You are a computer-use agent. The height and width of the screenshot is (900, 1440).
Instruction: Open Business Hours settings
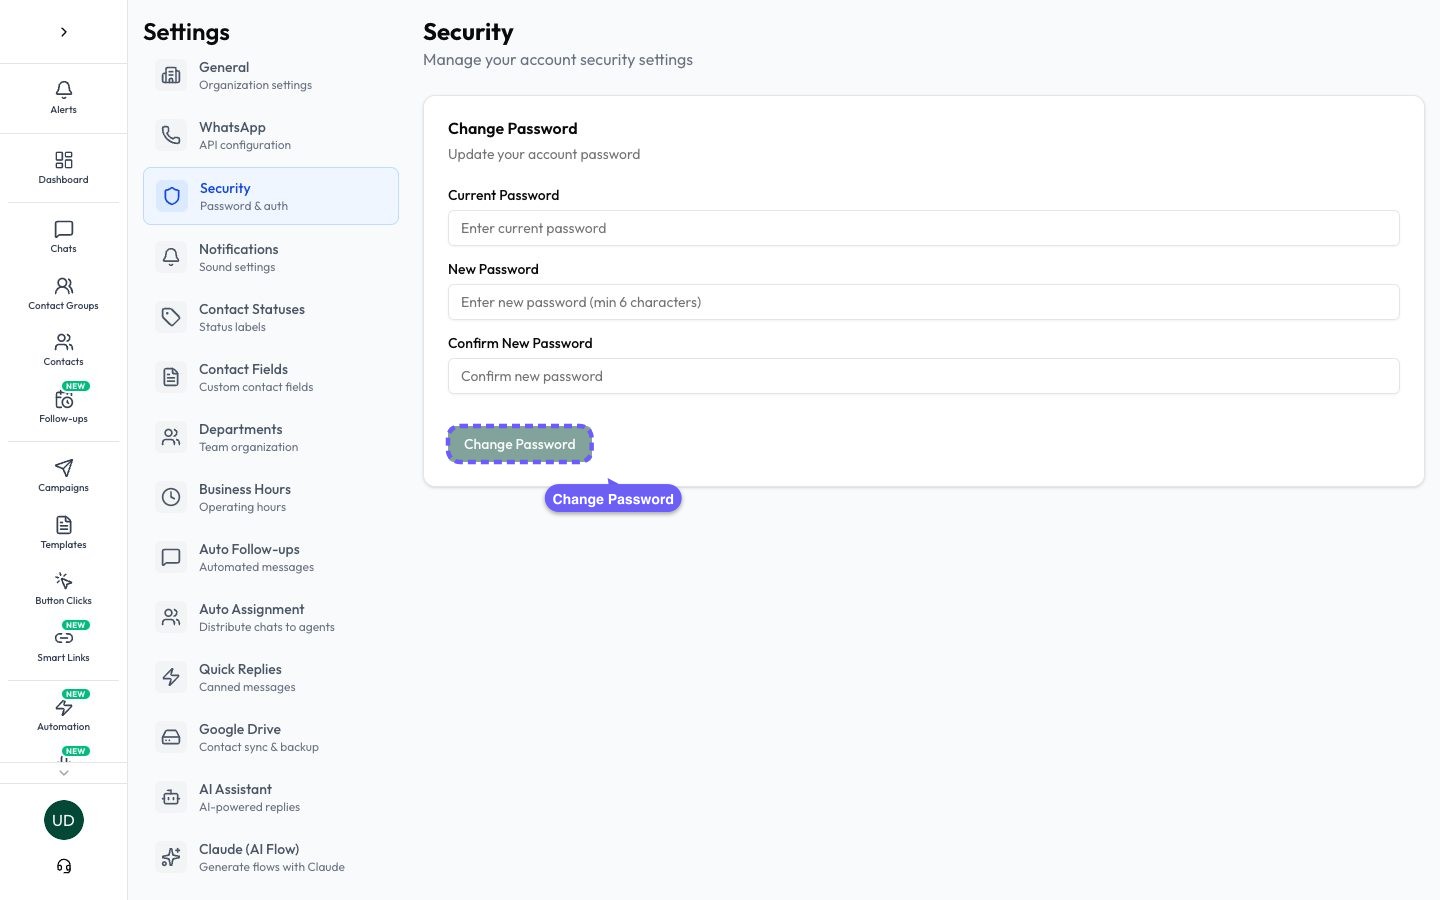coord(271,498)
